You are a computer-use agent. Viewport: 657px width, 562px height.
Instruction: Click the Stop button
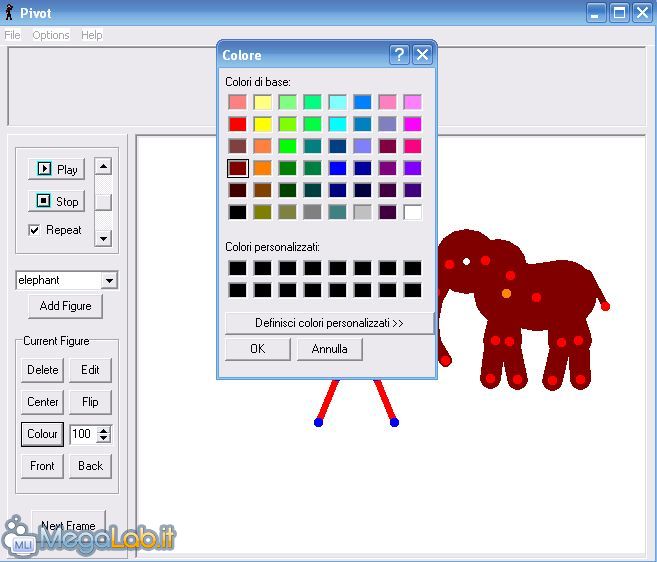pos(56,201)
